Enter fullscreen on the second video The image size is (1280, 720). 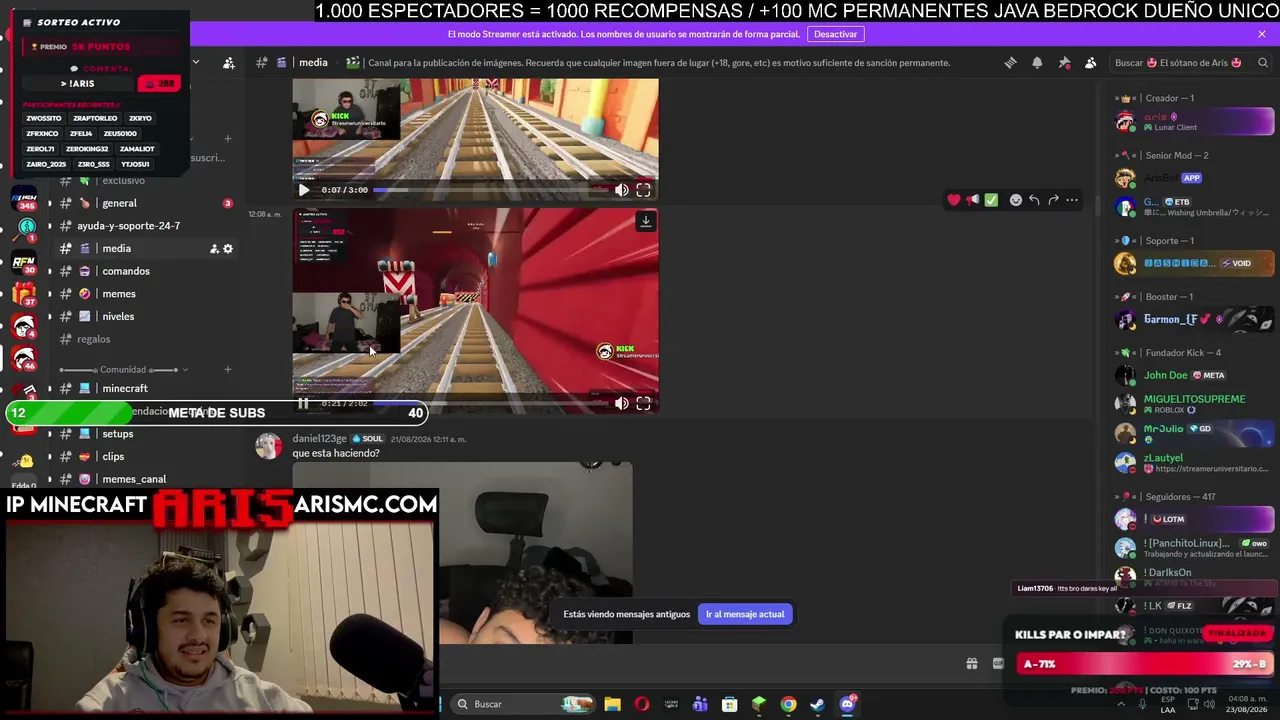(644, 404)
